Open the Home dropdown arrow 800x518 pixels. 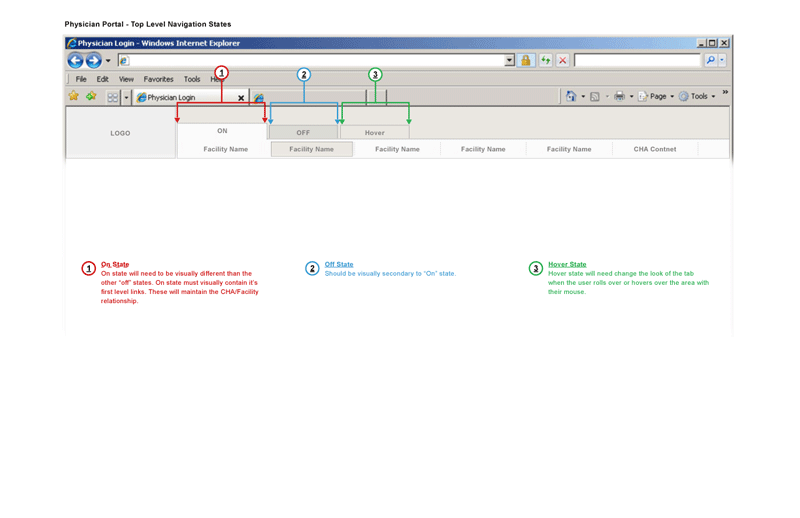583,96
